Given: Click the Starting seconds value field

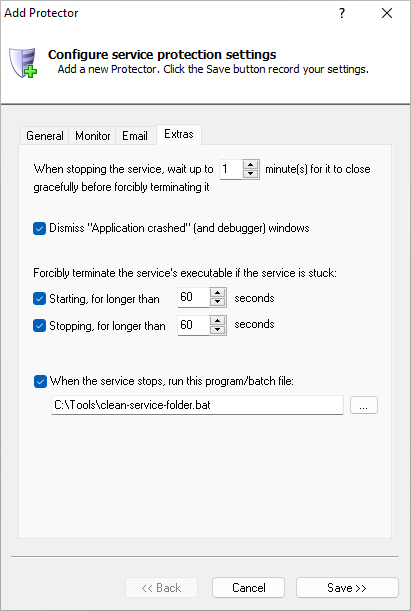Looking at the screenshot, I should (194, 297).
